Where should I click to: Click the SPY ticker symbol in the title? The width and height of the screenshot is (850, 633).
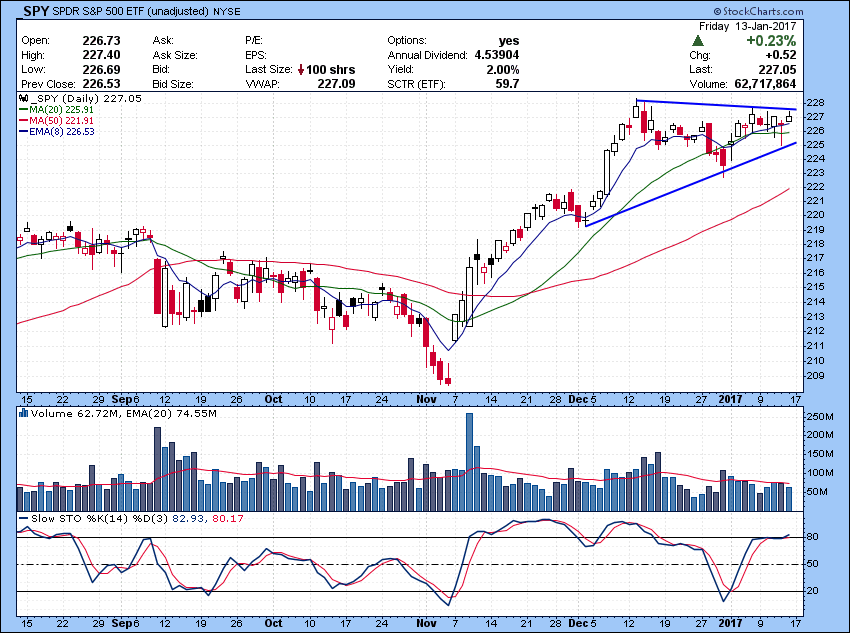coord(36,11)
